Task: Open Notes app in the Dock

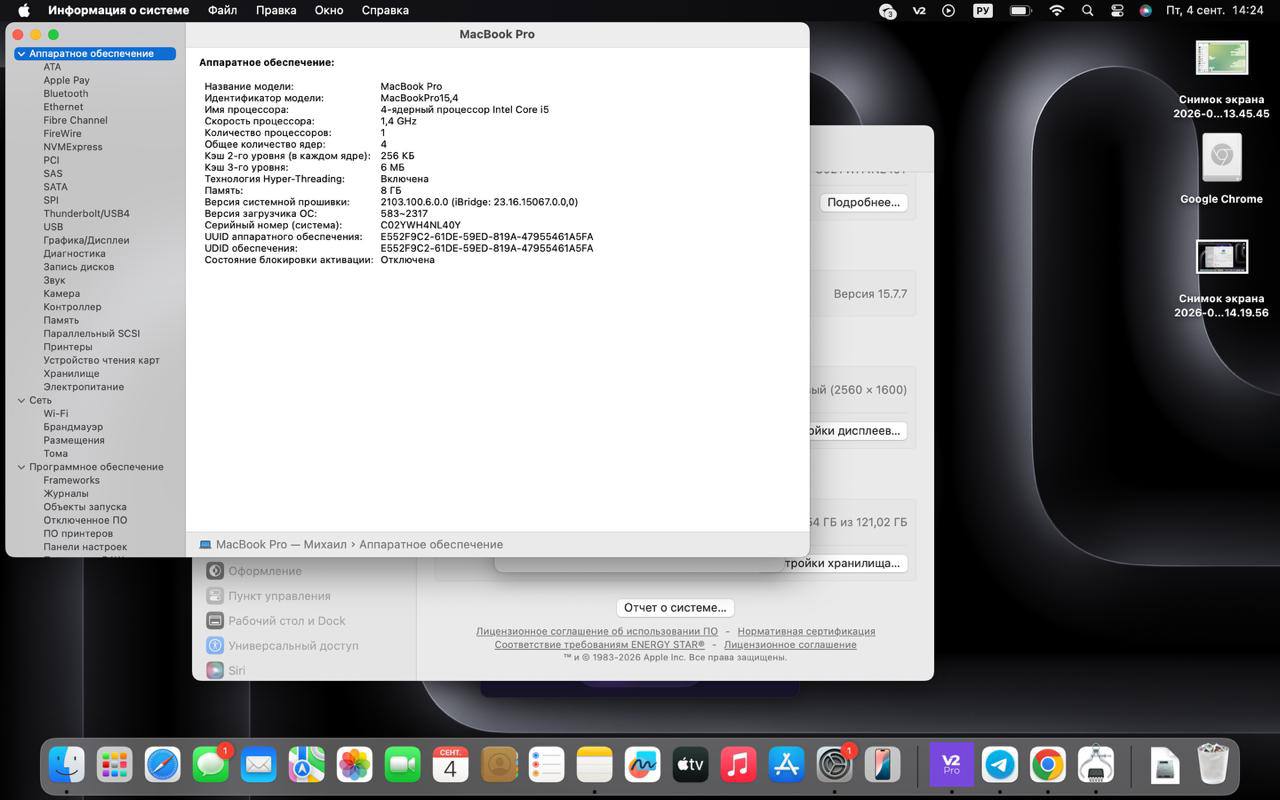Action: click(x=595, y=765)
